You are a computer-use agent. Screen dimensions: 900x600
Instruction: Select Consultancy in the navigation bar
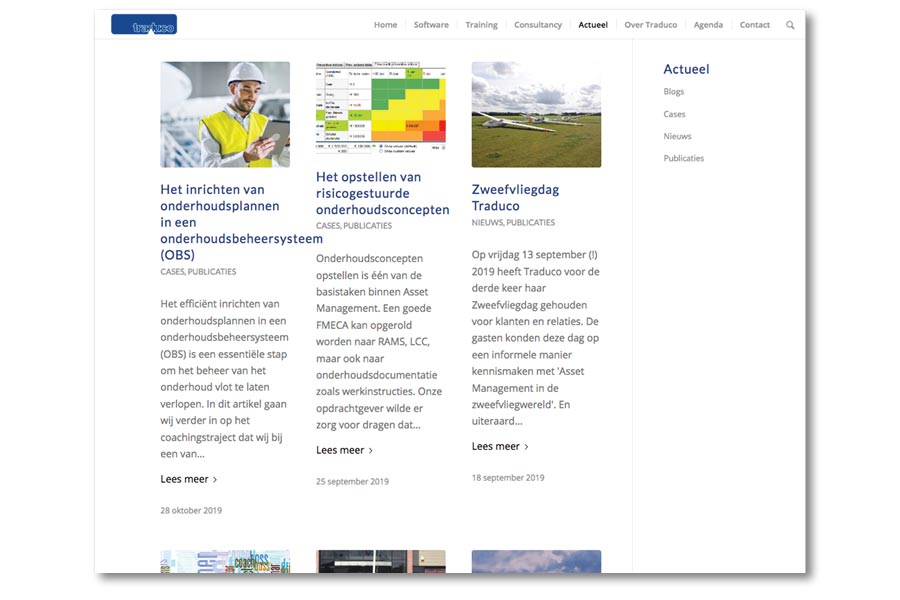pyautogui.click(x=538, y=25)
